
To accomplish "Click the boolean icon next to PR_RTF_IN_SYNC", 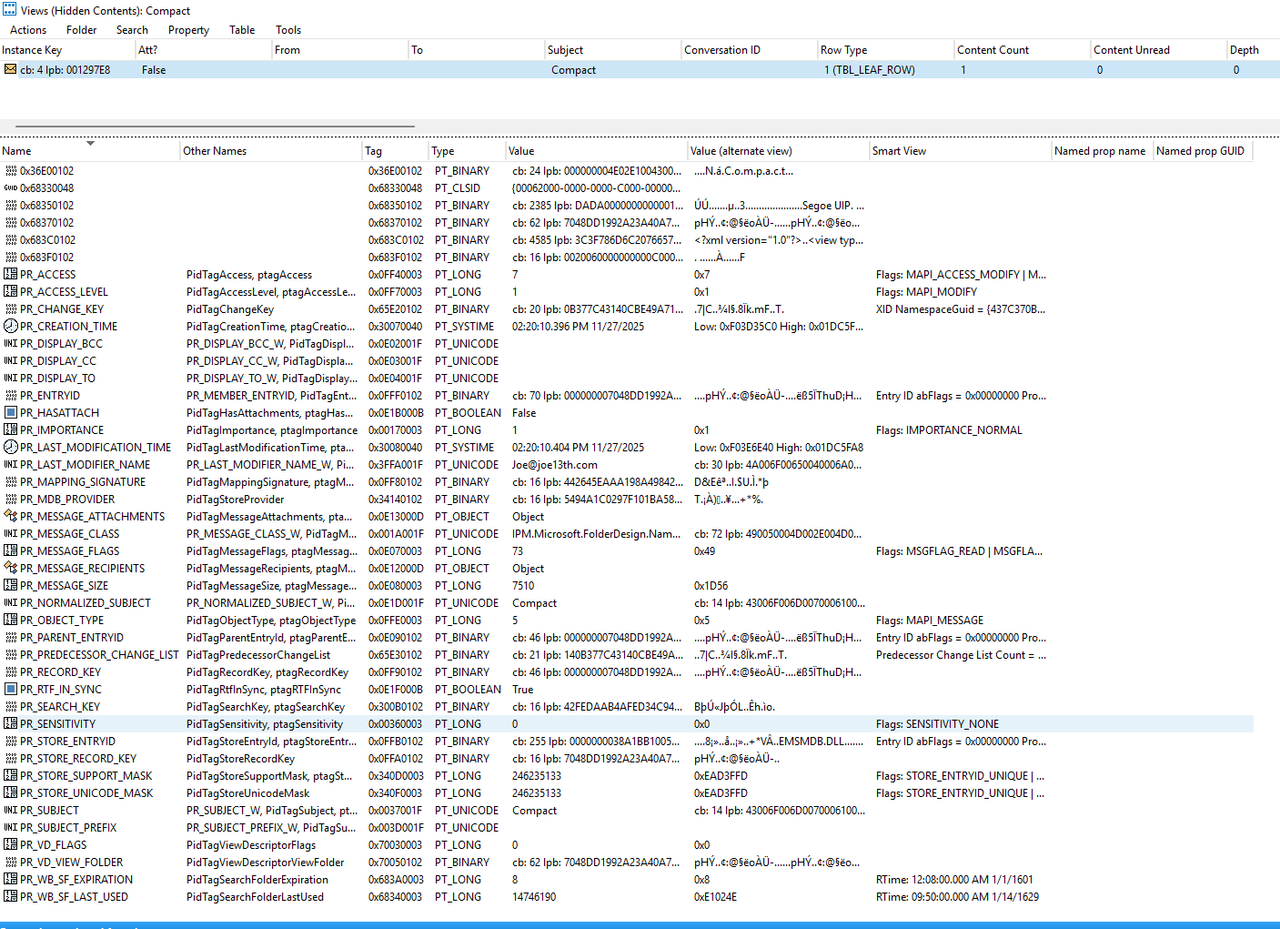I will (10, 689).
